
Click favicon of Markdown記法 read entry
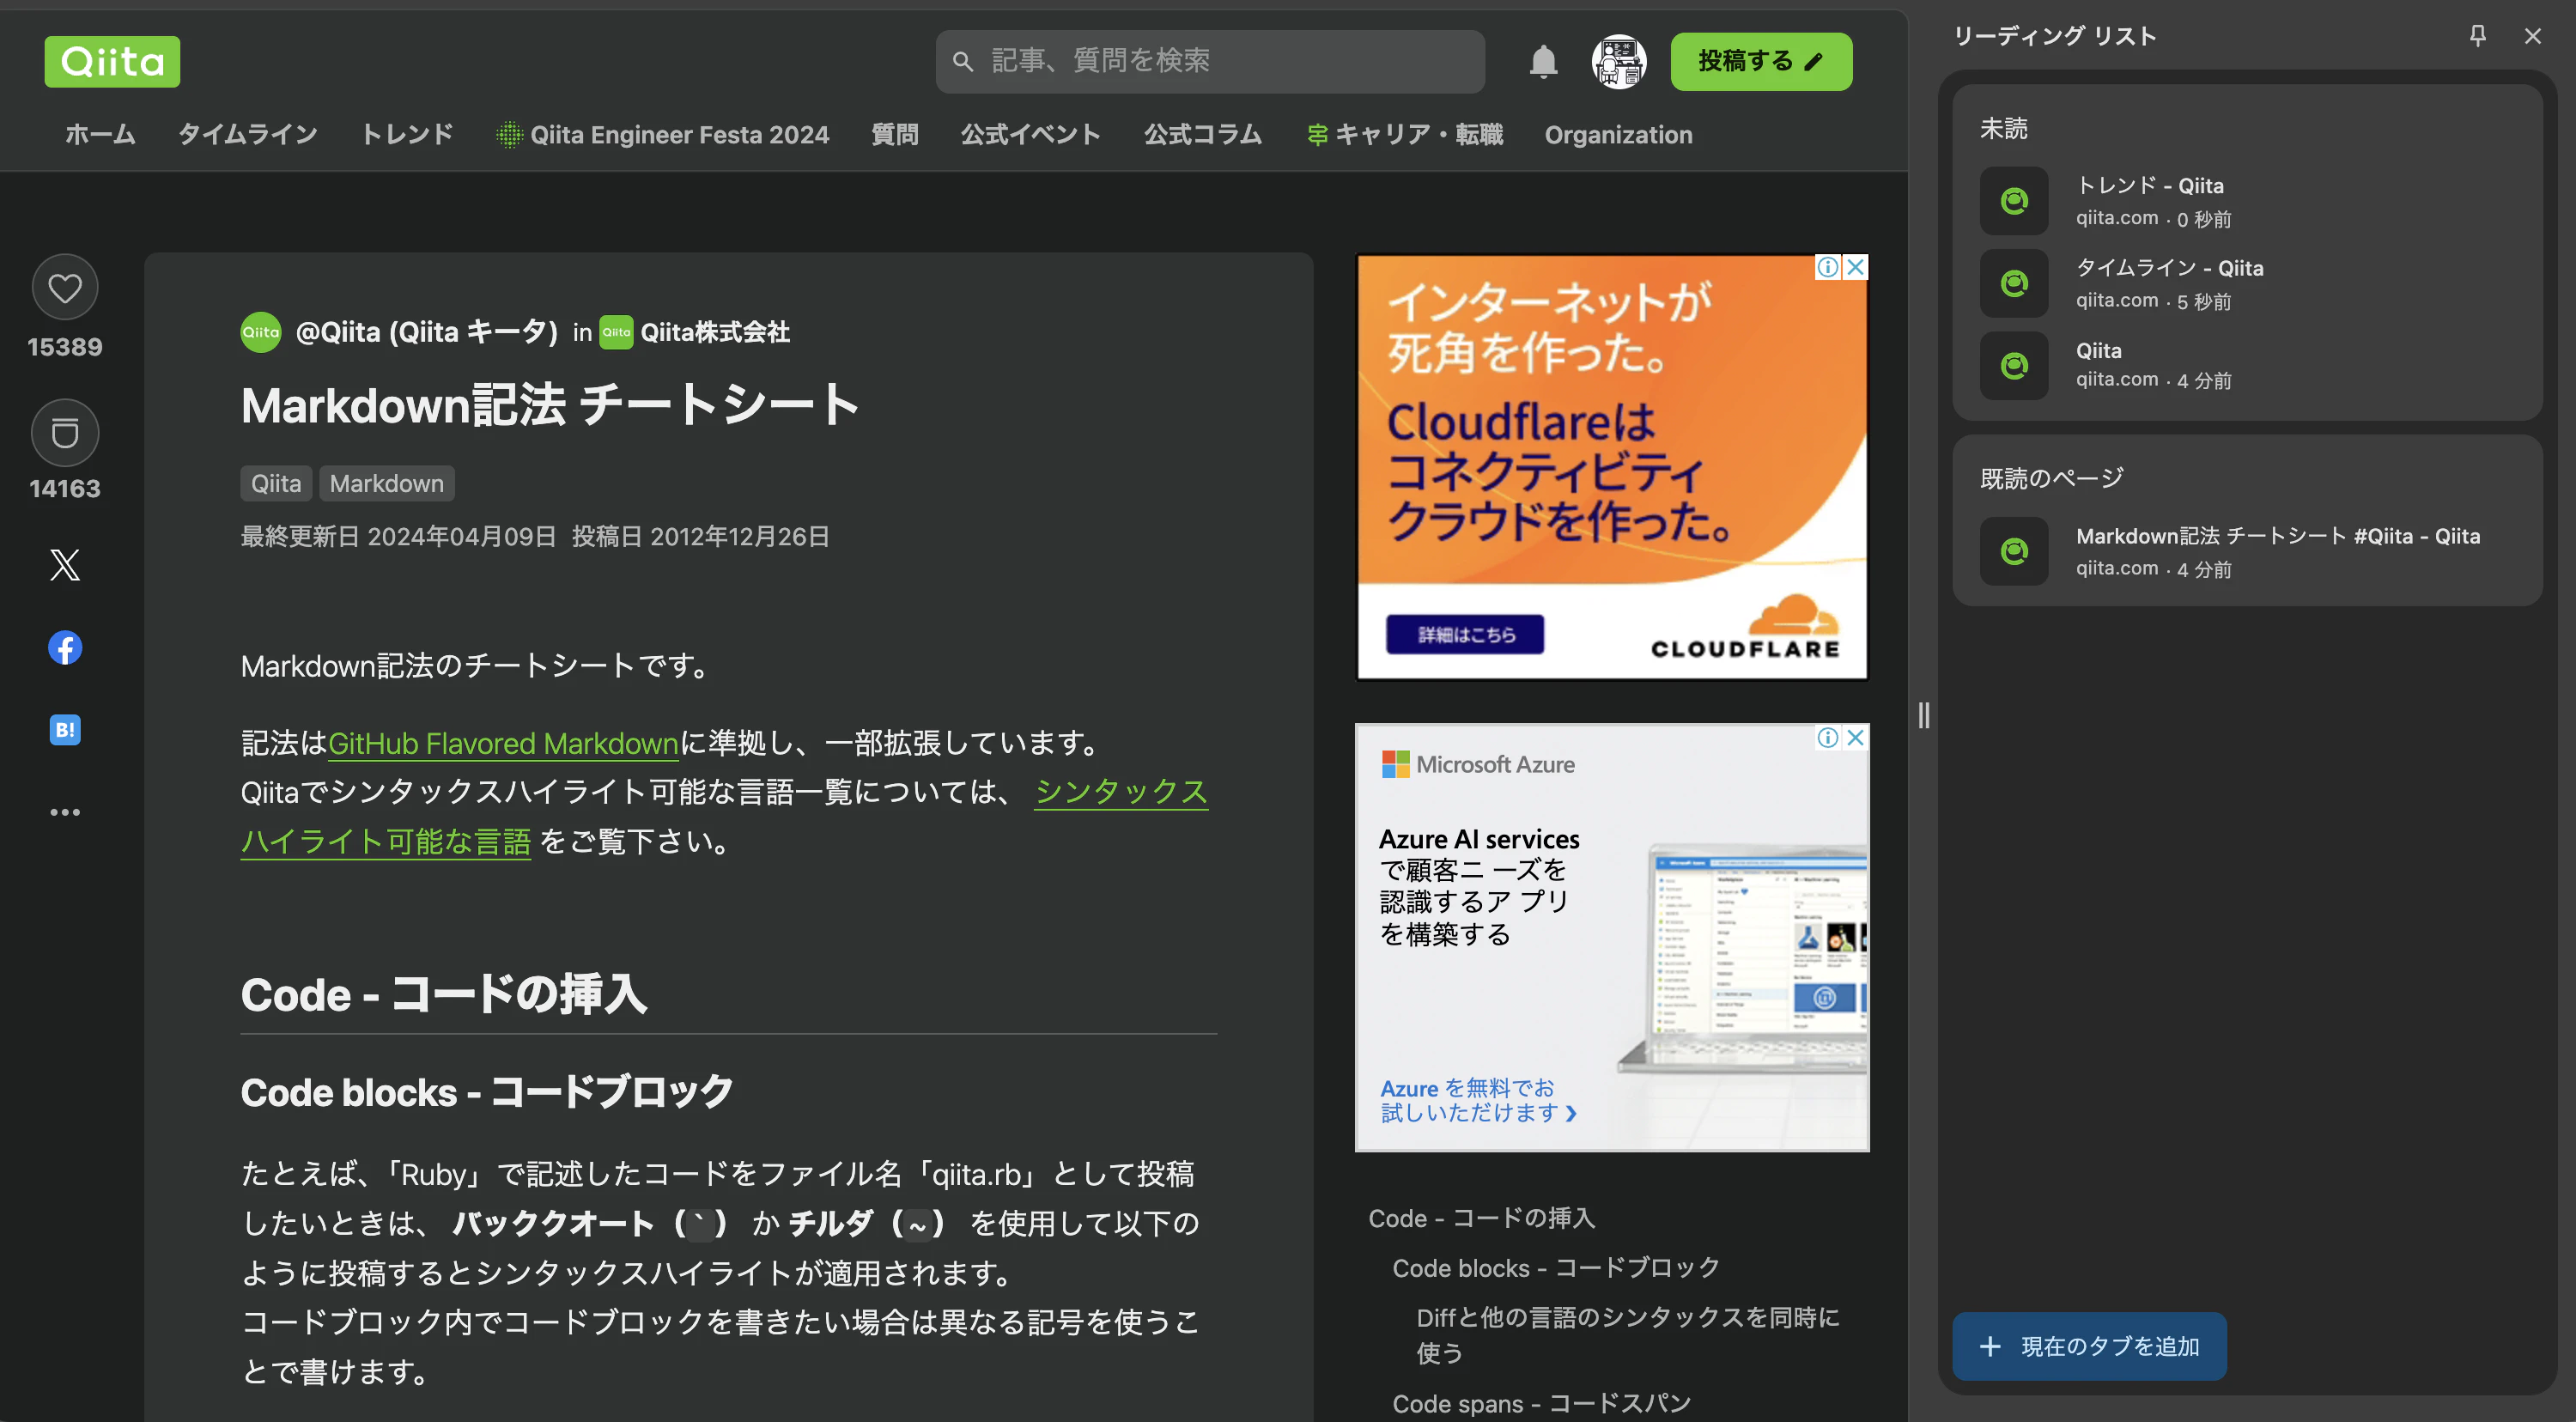point(2014,551)
